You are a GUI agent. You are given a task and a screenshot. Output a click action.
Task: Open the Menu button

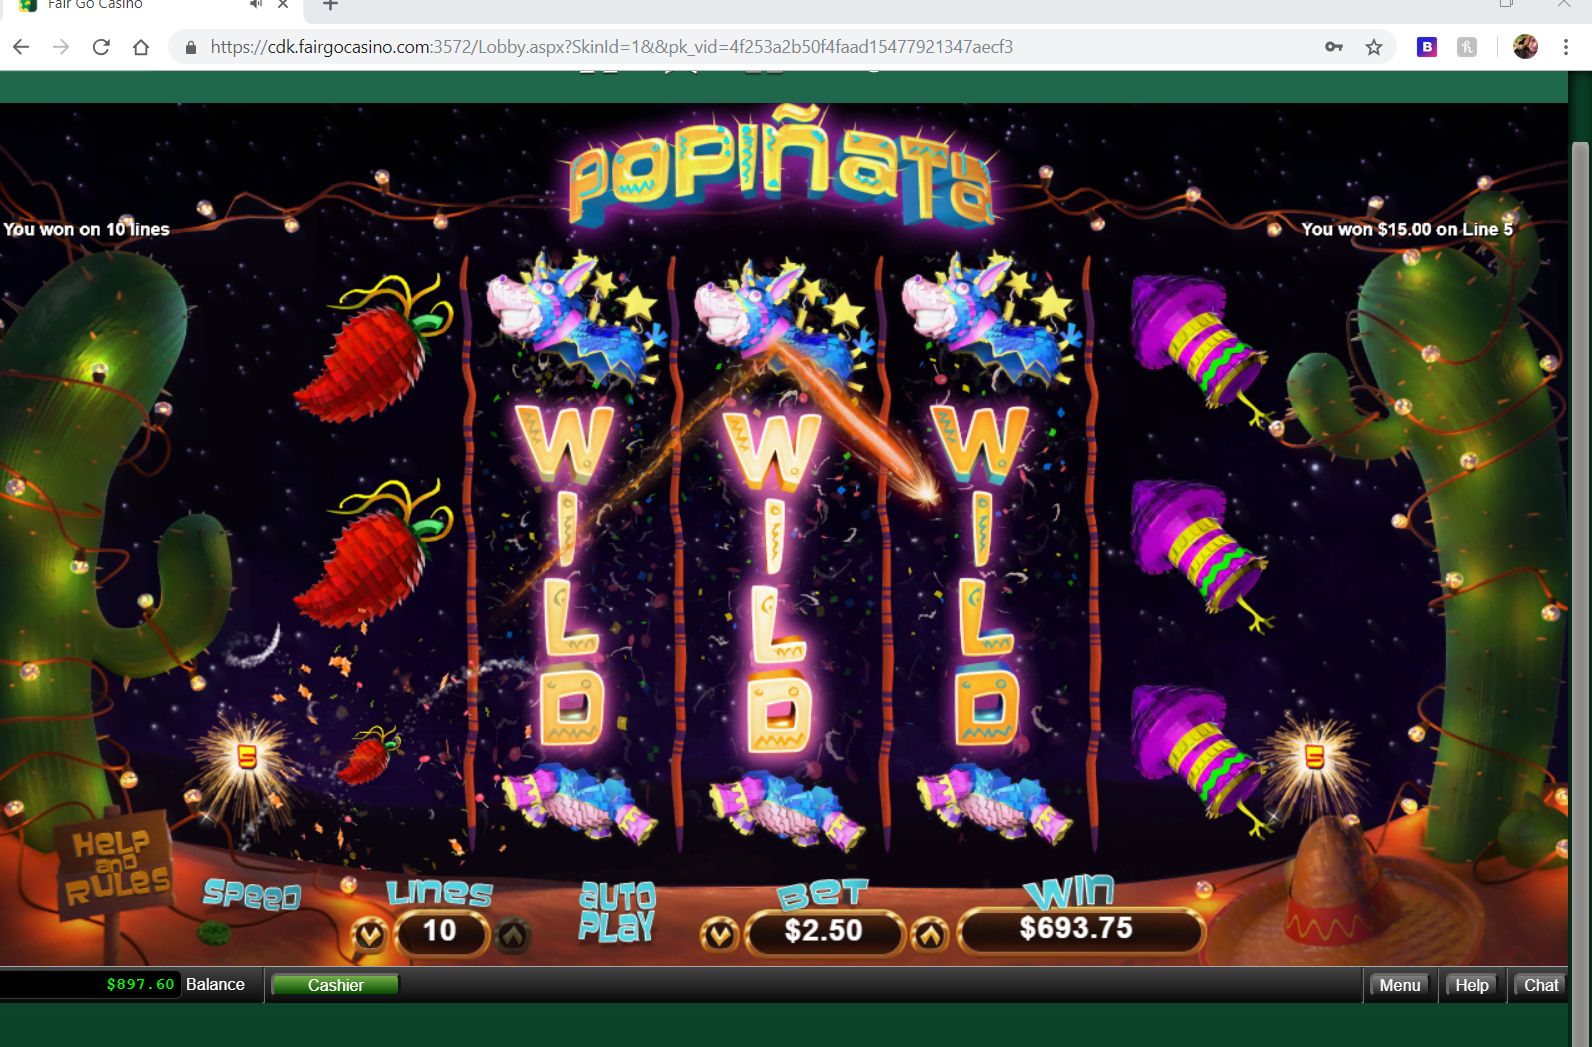pos(1400,985)
